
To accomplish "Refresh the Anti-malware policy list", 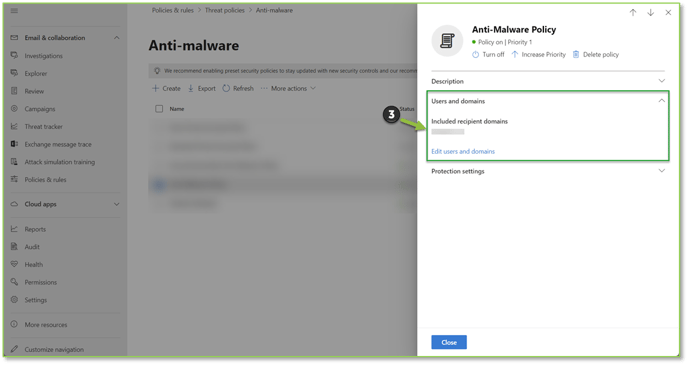I will click(x=238, y=88).
